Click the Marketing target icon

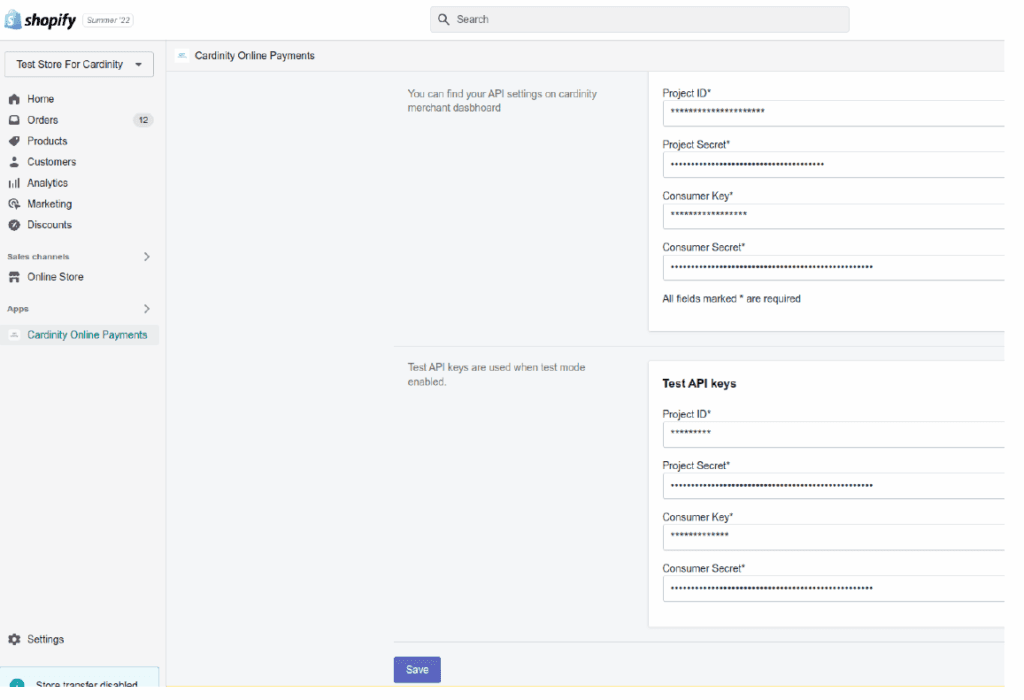tap(14, 204)
